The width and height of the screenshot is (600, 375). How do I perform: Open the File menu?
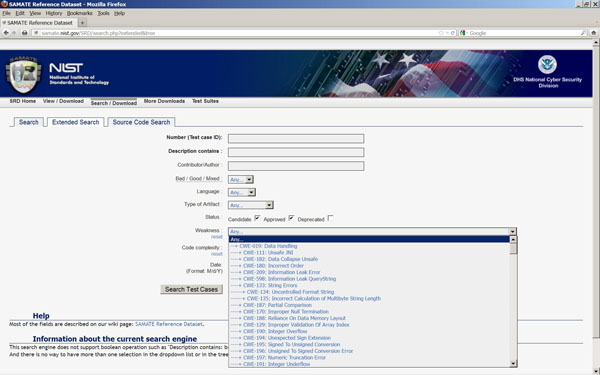tap(7, 13)
